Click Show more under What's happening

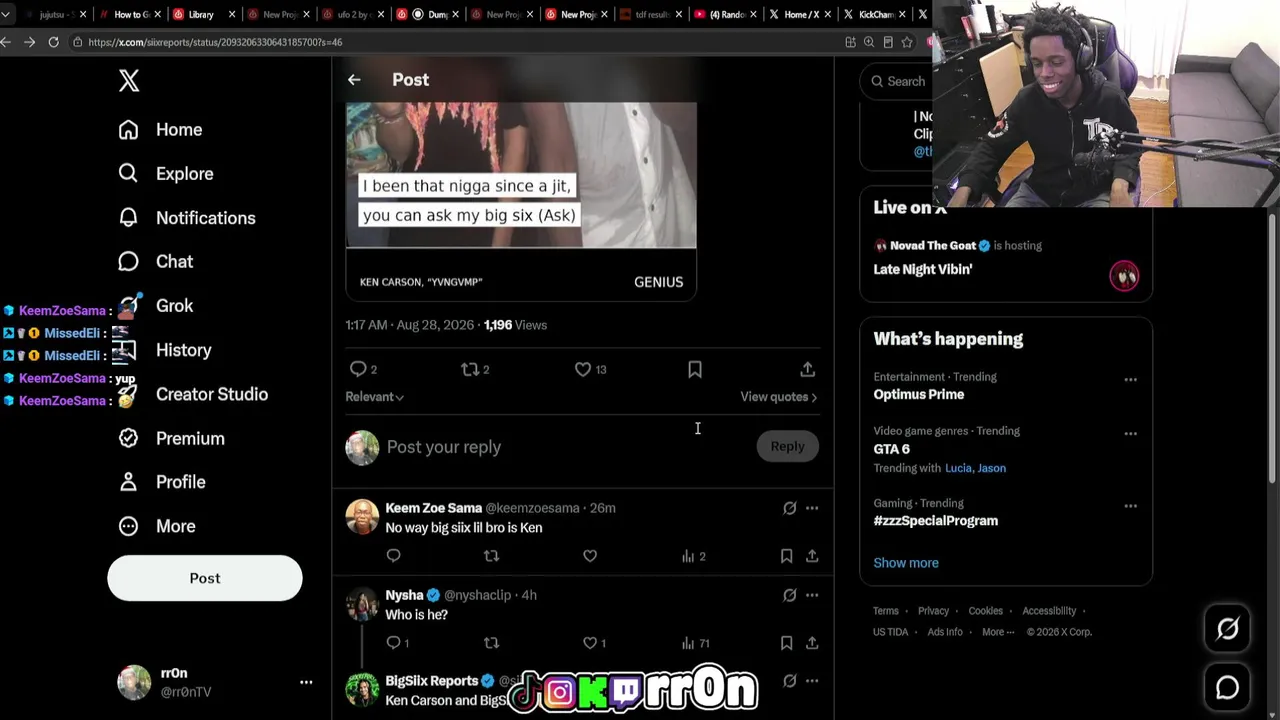(906, 563)
